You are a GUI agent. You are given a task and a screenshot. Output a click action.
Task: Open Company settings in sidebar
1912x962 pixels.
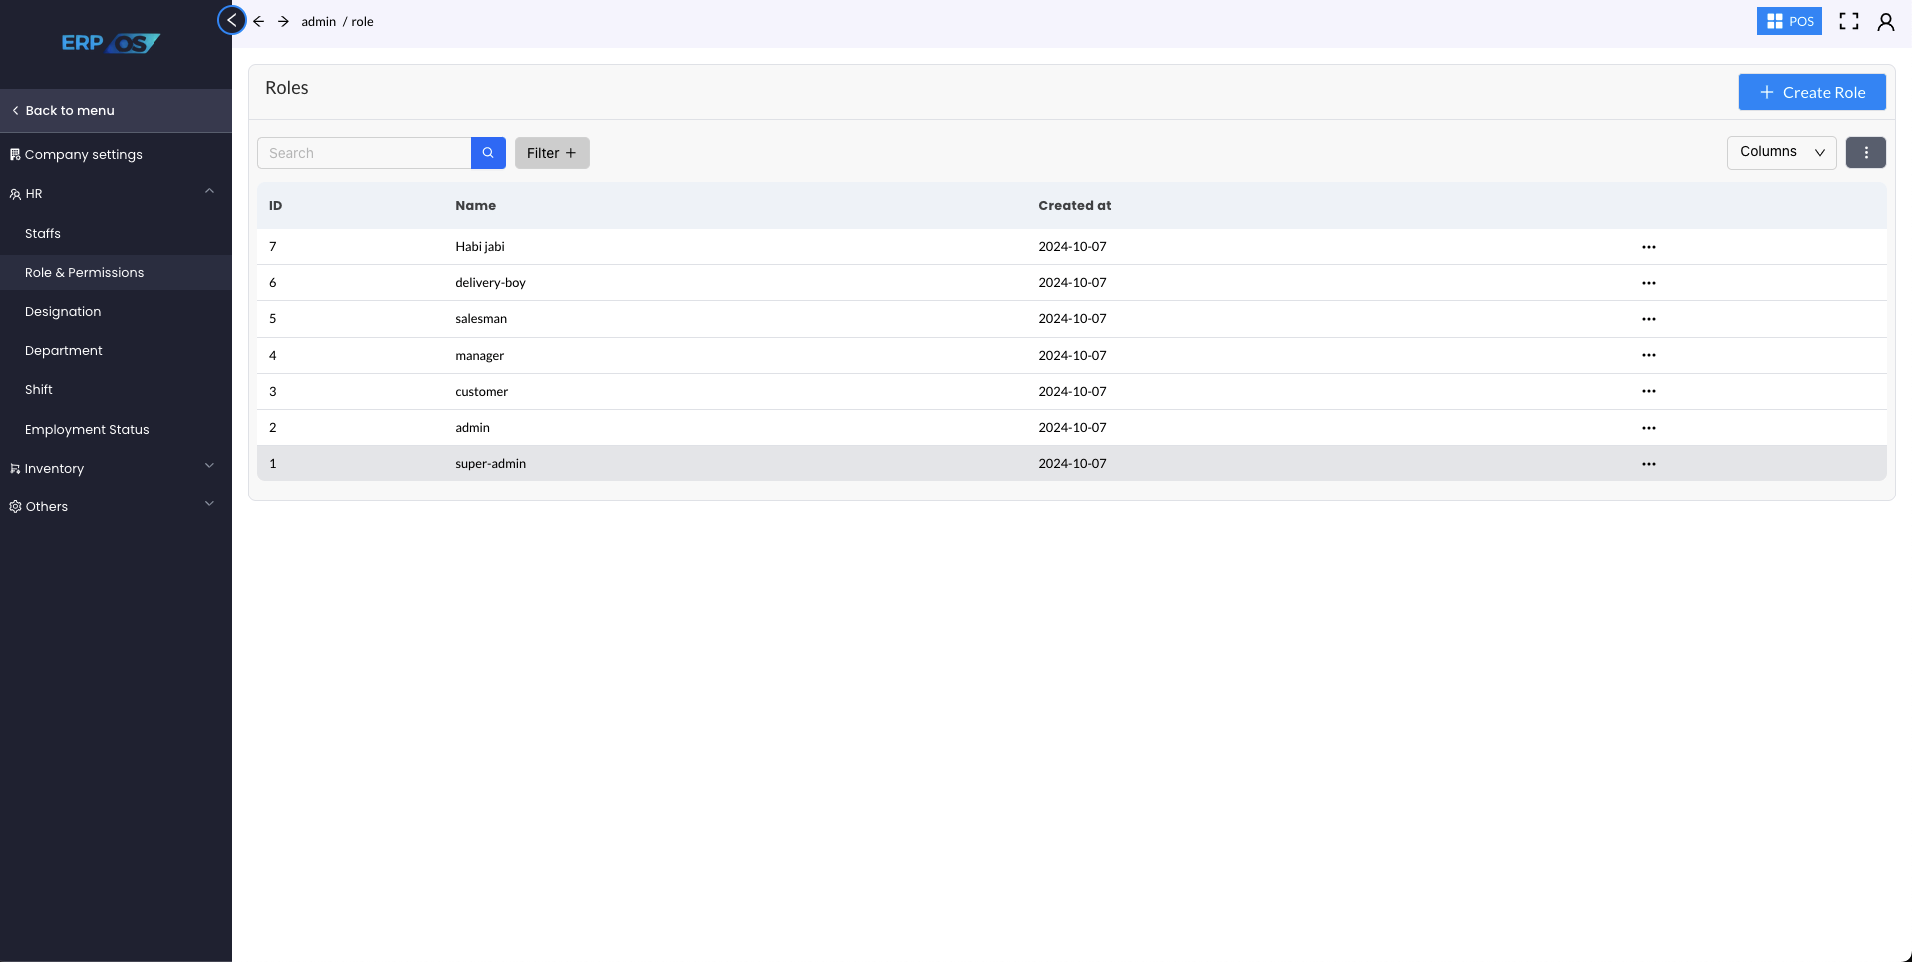pyautogui.click(x=83, y=154)
